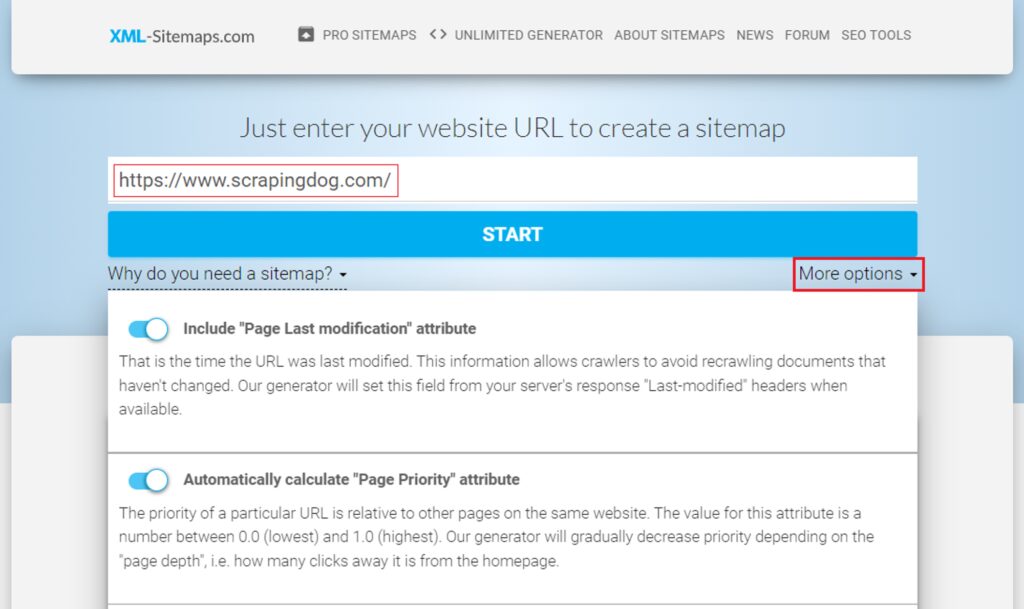This screenshot has height=609, width=1024.
Task: Expand the More options dropdown
Action: (x=858, y=274)
